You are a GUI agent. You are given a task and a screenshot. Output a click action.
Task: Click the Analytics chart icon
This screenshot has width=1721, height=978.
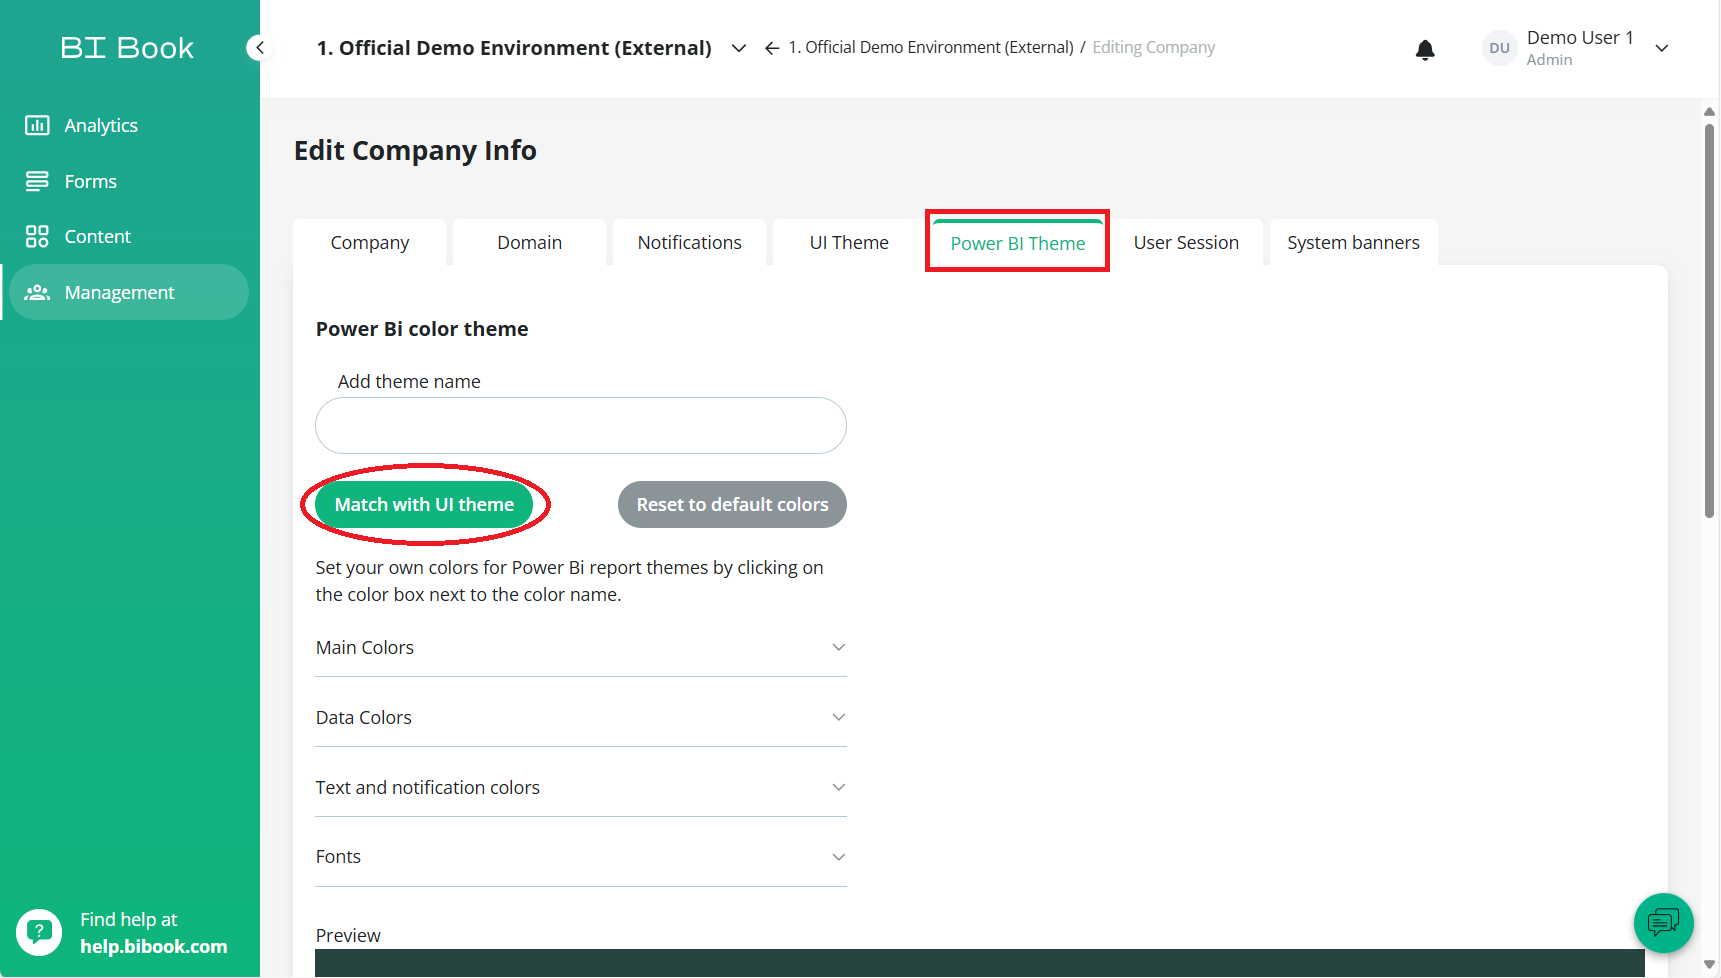37,125
